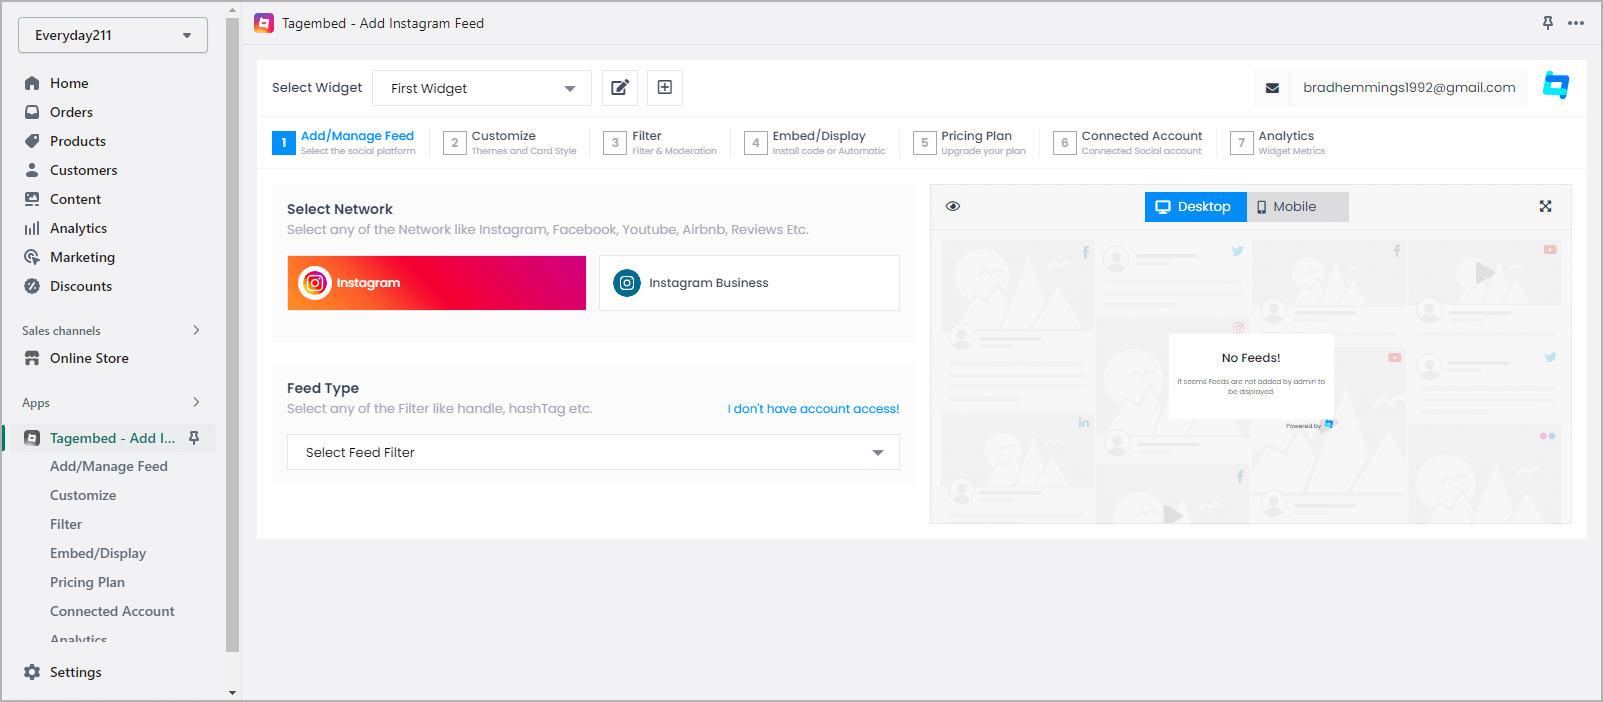This screenshot has width=1603, height=702.
Task: Click the Marketing target icon
Action: (32, 257)
